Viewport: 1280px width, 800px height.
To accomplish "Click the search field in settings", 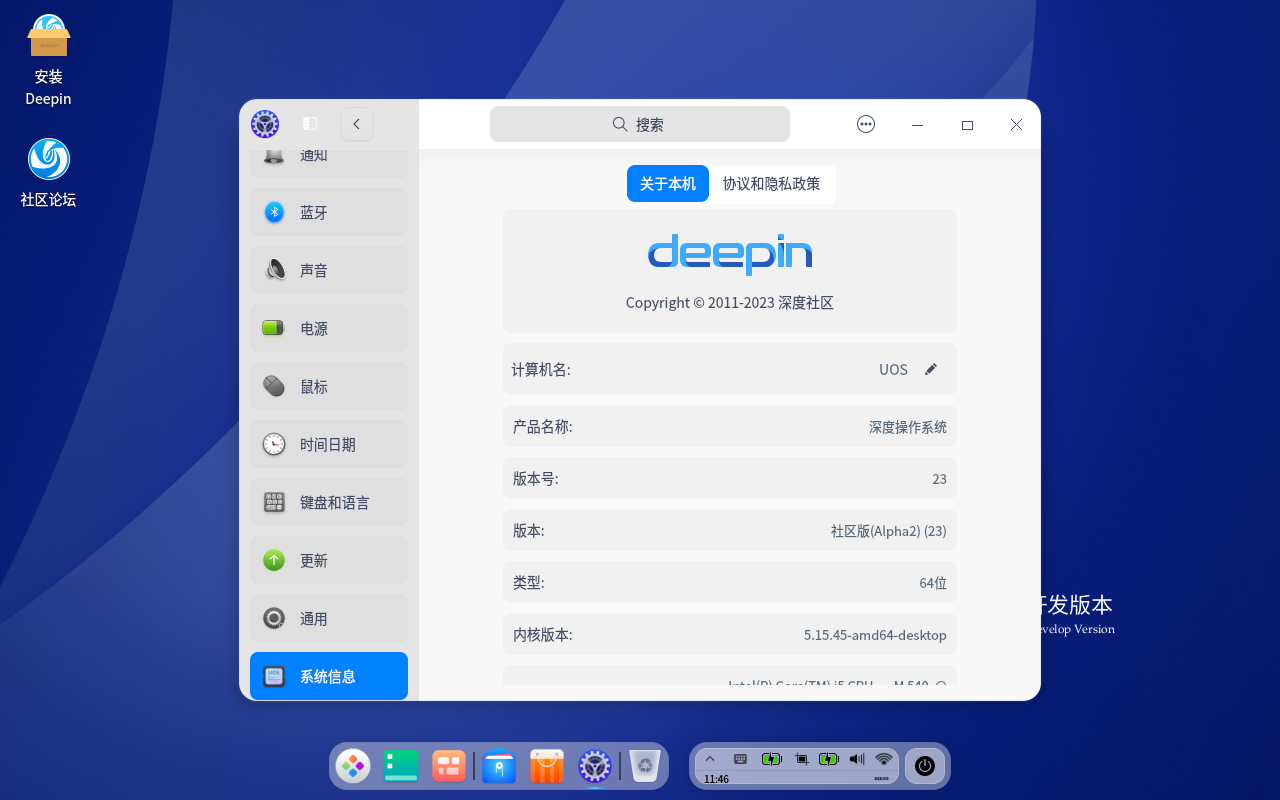I will (640, 123).
